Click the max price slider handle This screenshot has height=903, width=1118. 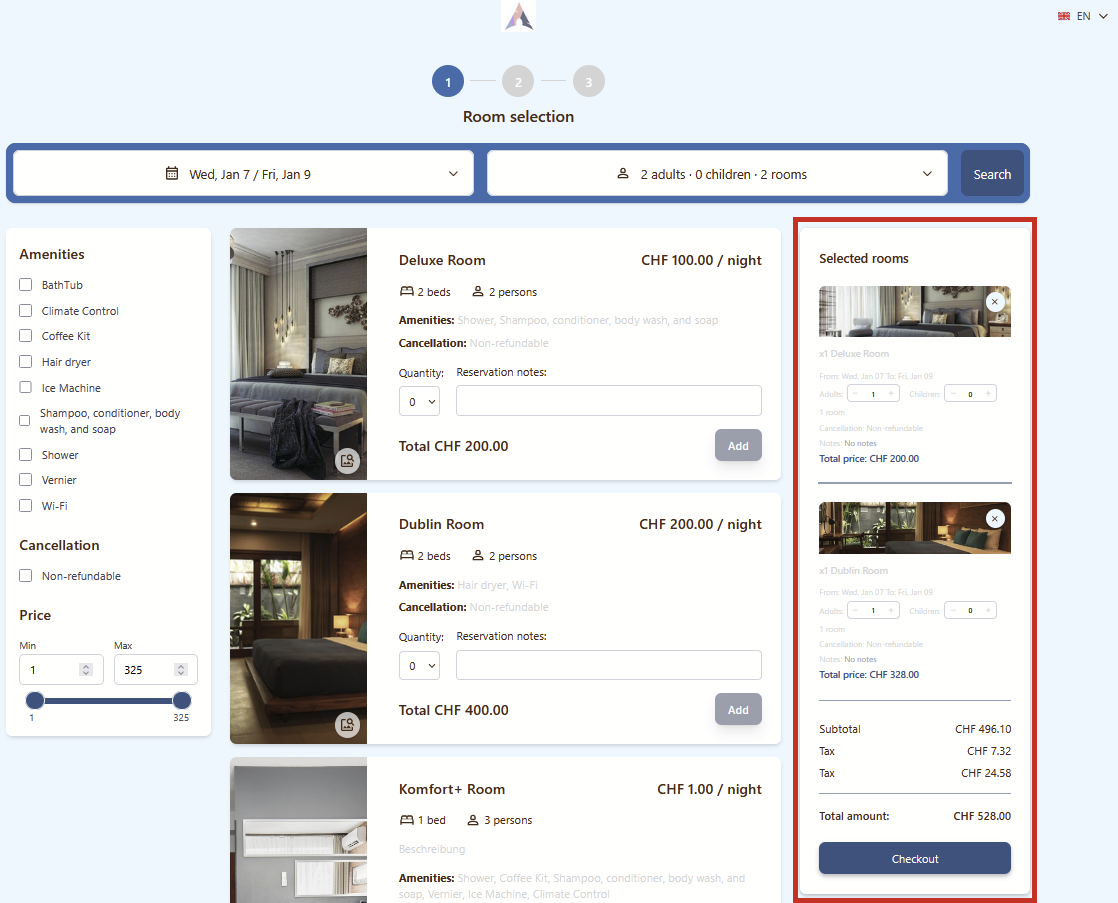(182, 700)
